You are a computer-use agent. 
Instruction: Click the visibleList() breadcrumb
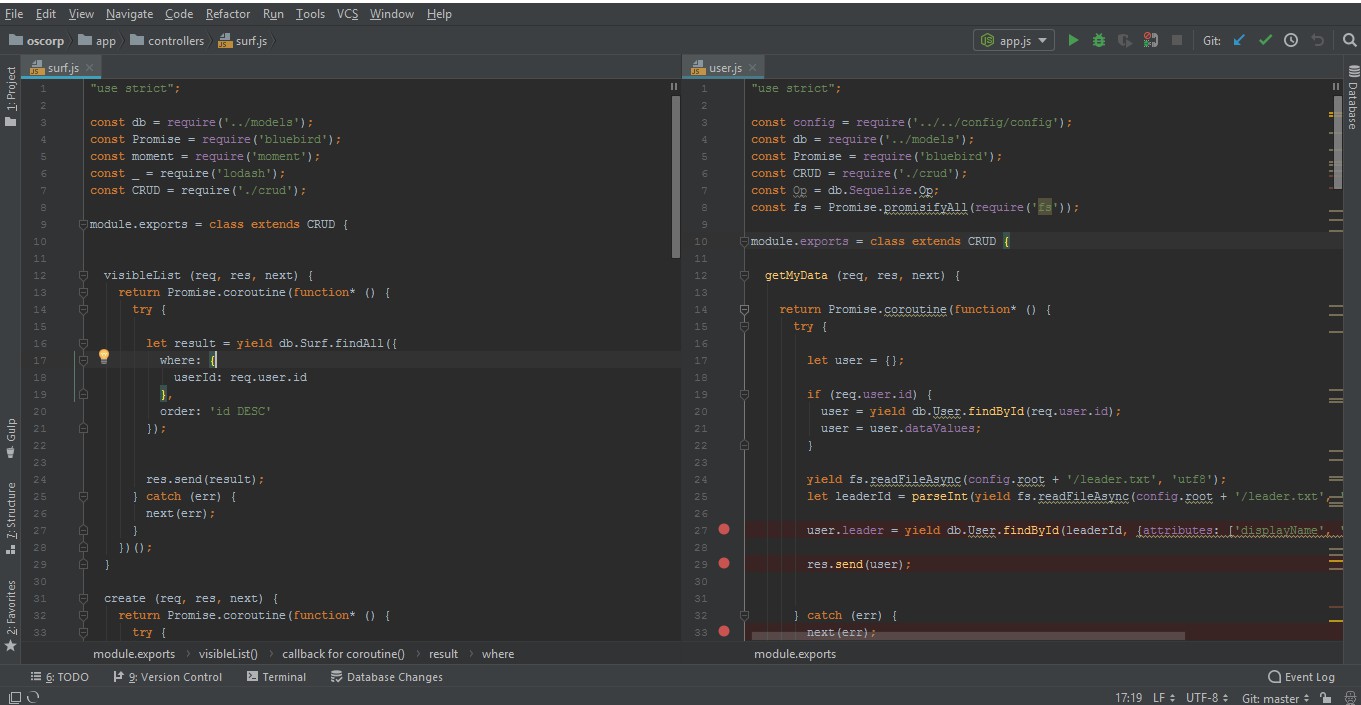228,654
